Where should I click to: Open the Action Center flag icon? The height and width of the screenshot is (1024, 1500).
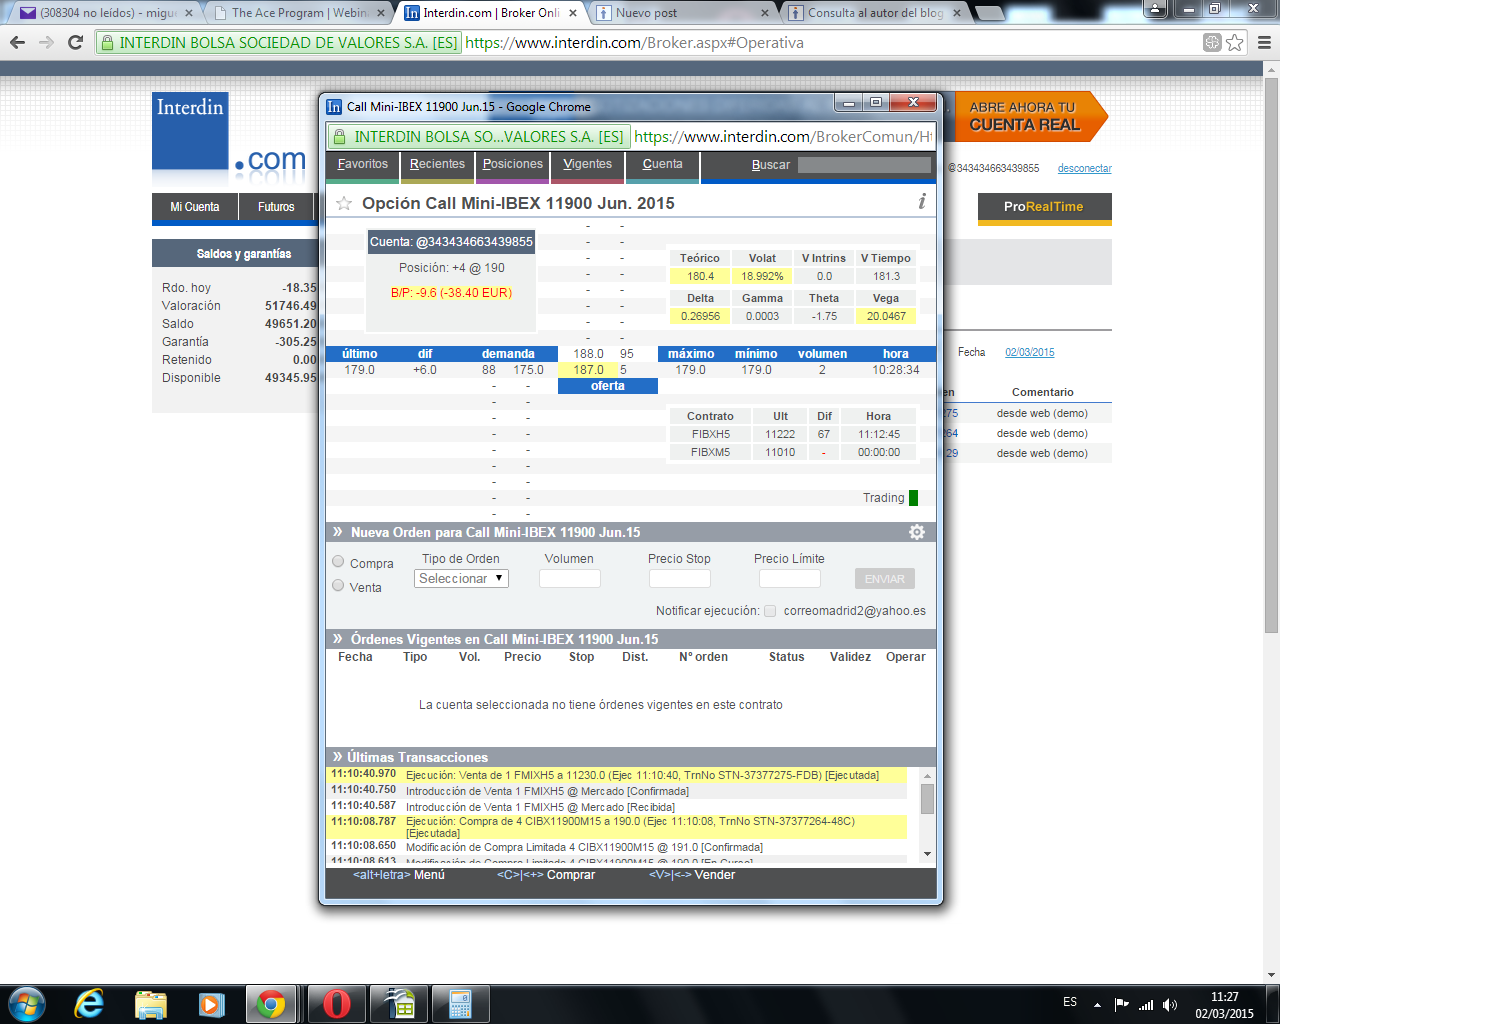tap(1122, 1005)
